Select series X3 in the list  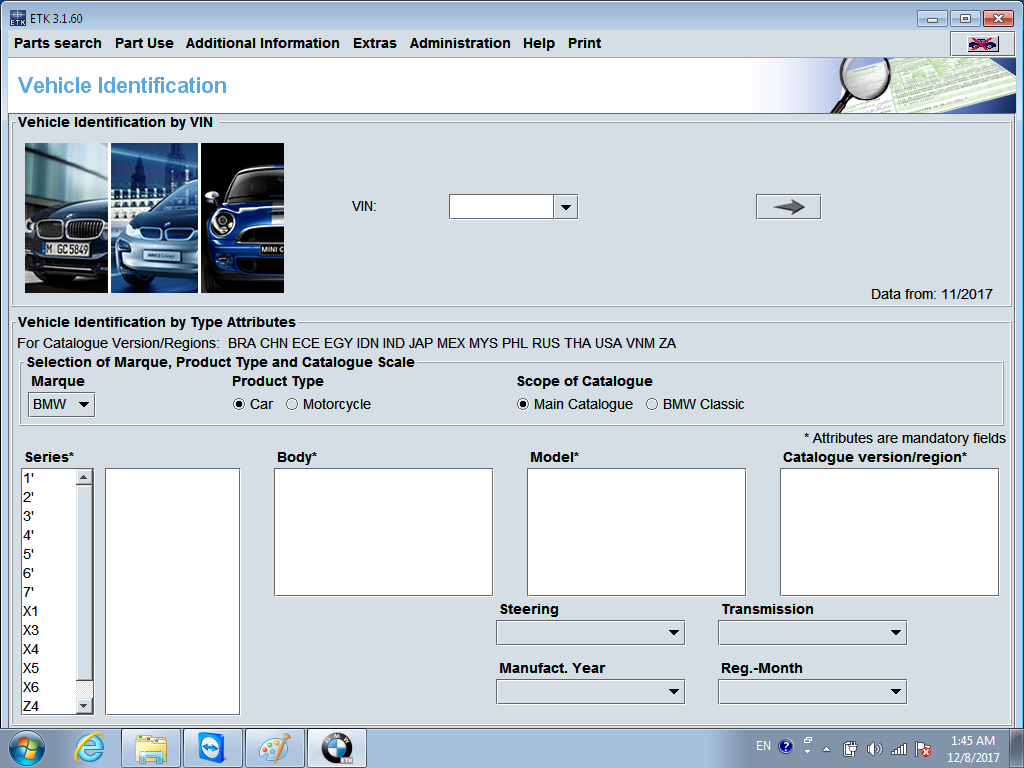point(49,630)
